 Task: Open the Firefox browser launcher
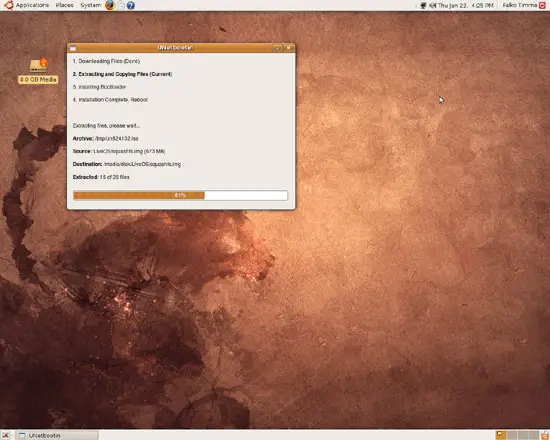[110, 5]
